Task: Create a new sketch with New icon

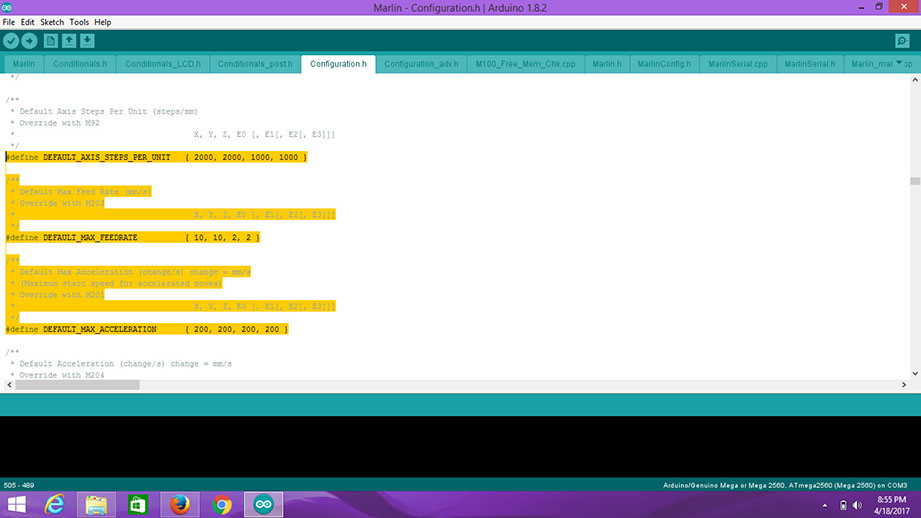Action: pyautogui.click(x=51, y=41)
